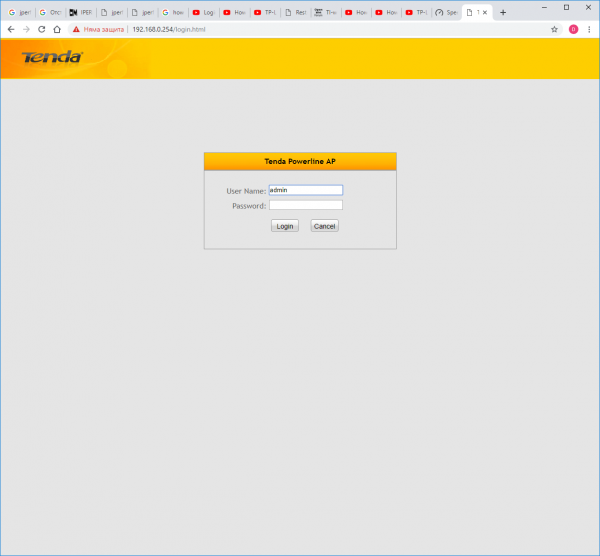Reload the router login page
This screenshot has width=600, height=556.
point(42,29)
